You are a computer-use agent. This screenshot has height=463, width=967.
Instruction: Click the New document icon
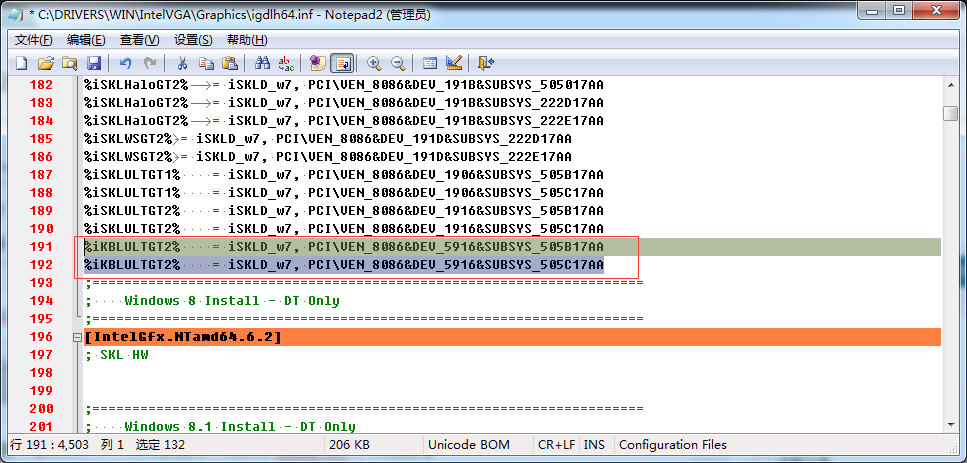tap(21, 63)
